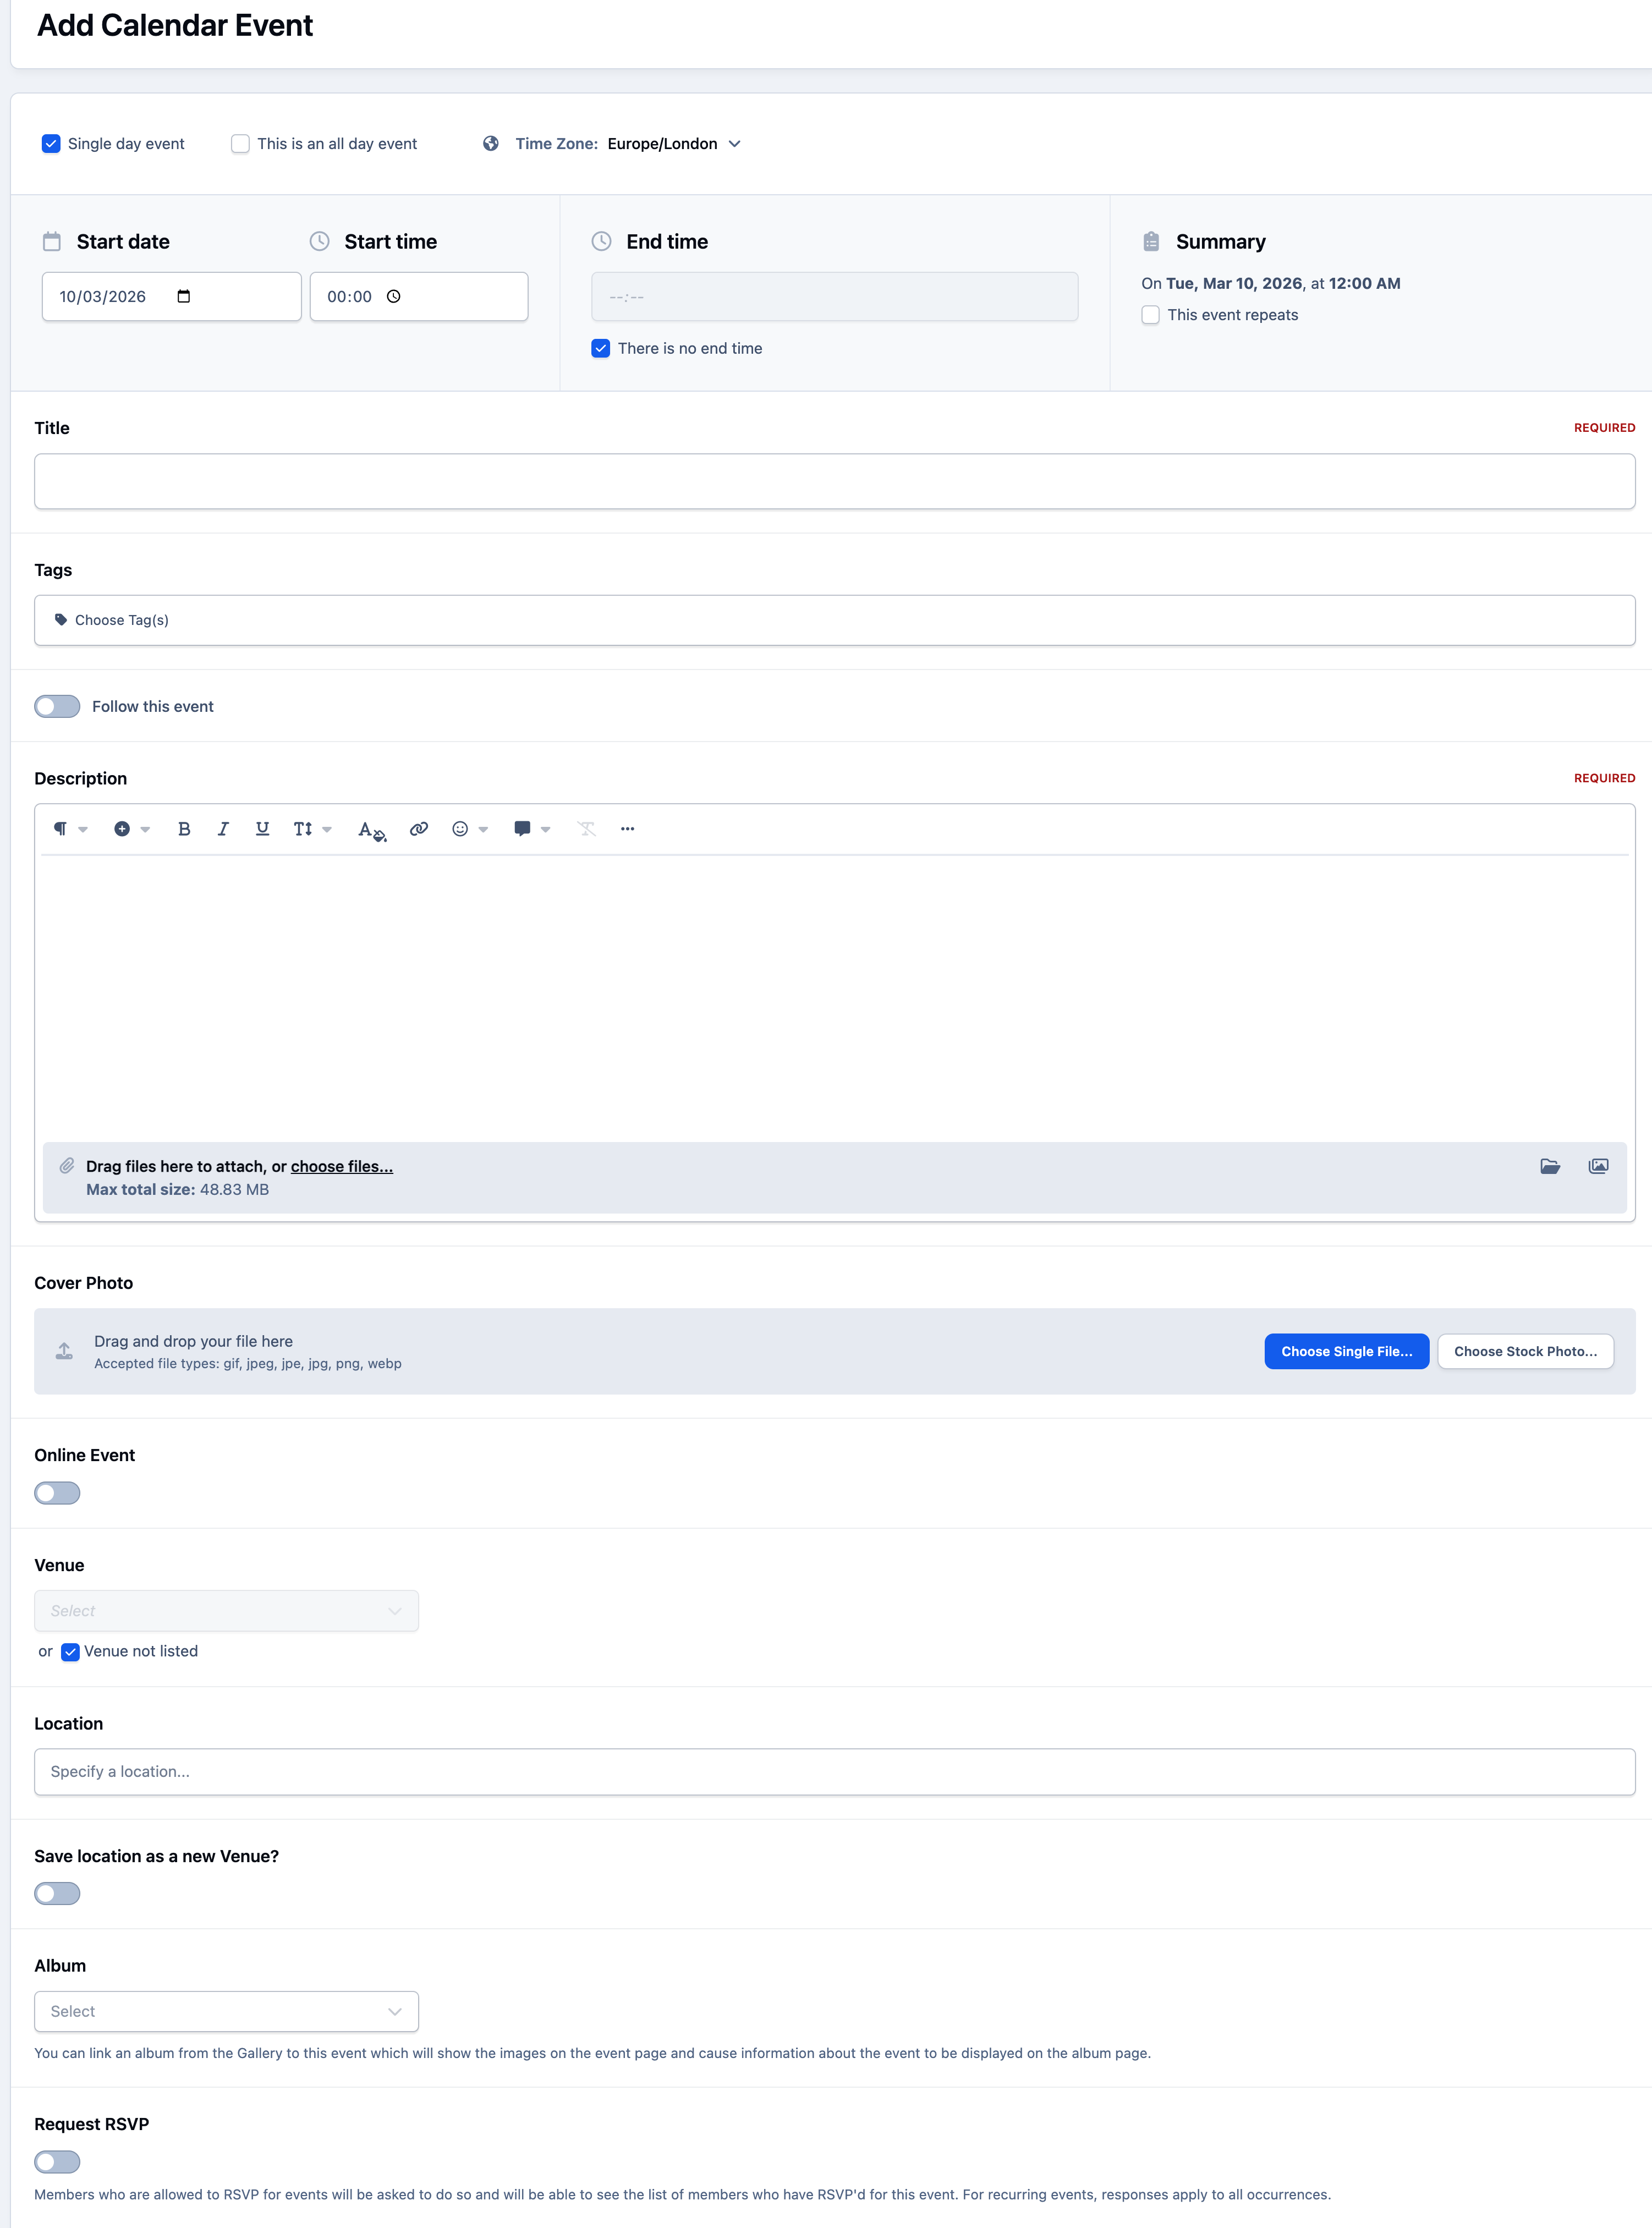Image resolution: width=1652 pixels, height=2228 pixels.
Task: Click Choose Single File button
Action: pyautogui.click(x=1346, y=1351)
